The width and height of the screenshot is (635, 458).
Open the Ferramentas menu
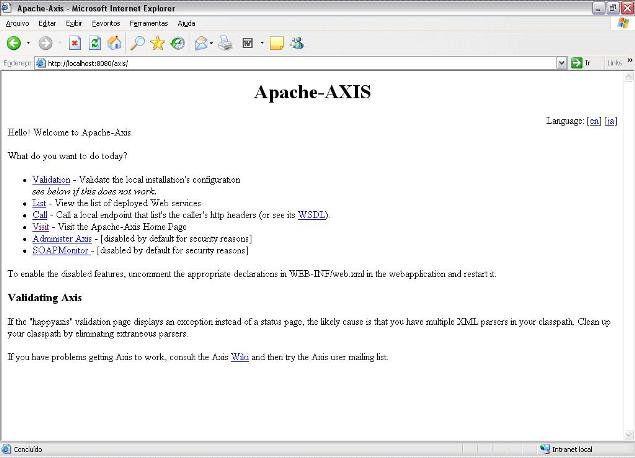148,22
